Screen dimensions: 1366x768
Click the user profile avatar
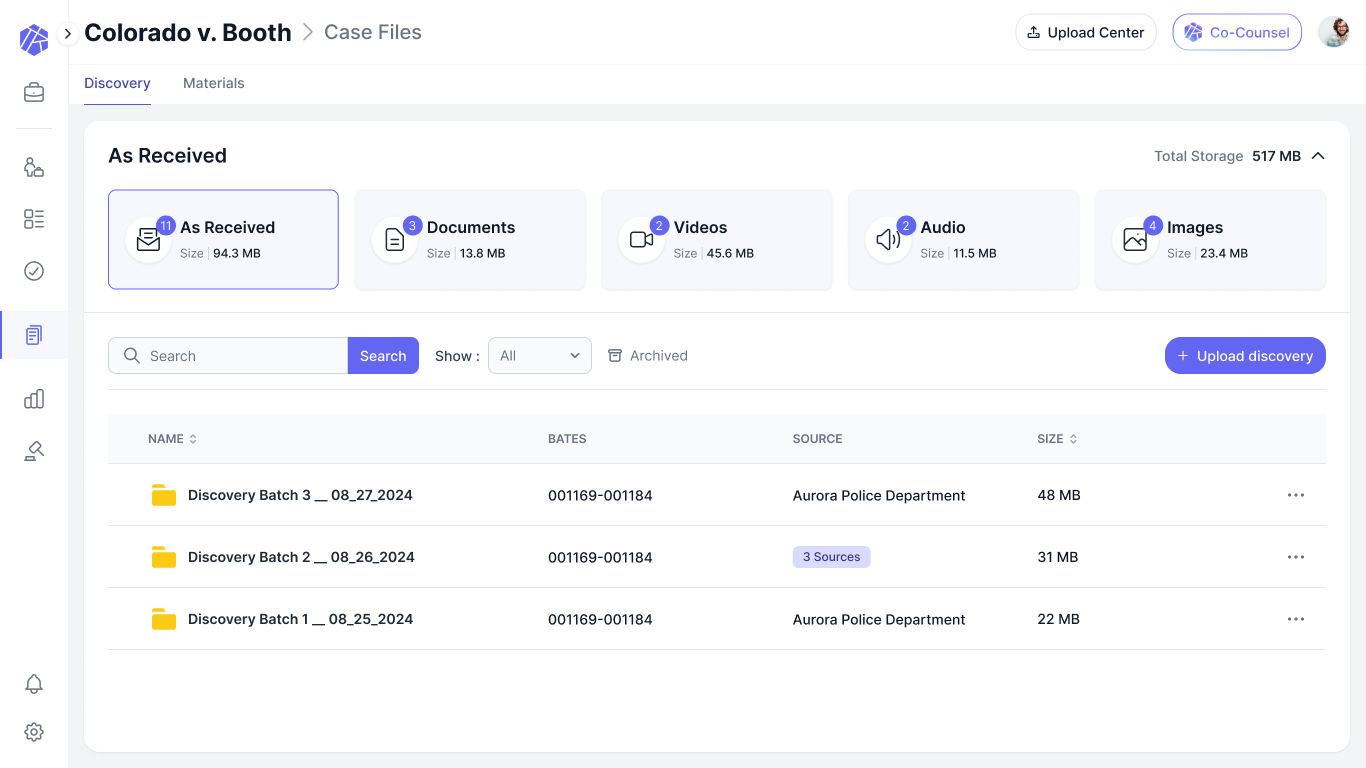tap(1334, 32)
